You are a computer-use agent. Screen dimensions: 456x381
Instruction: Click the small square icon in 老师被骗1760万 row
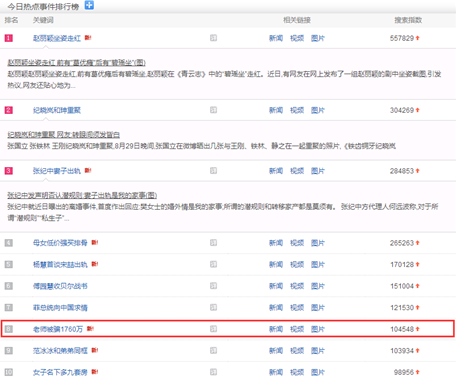click(213, 329)
